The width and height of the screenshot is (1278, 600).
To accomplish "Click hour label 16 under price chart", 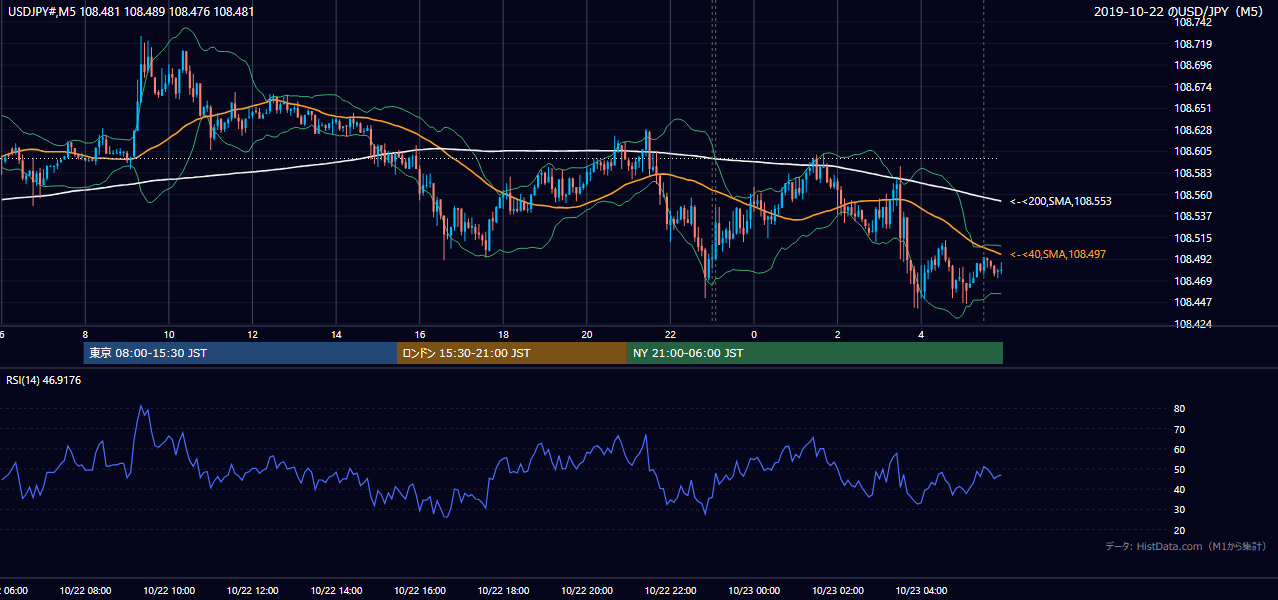I will (x=420, y=334).
